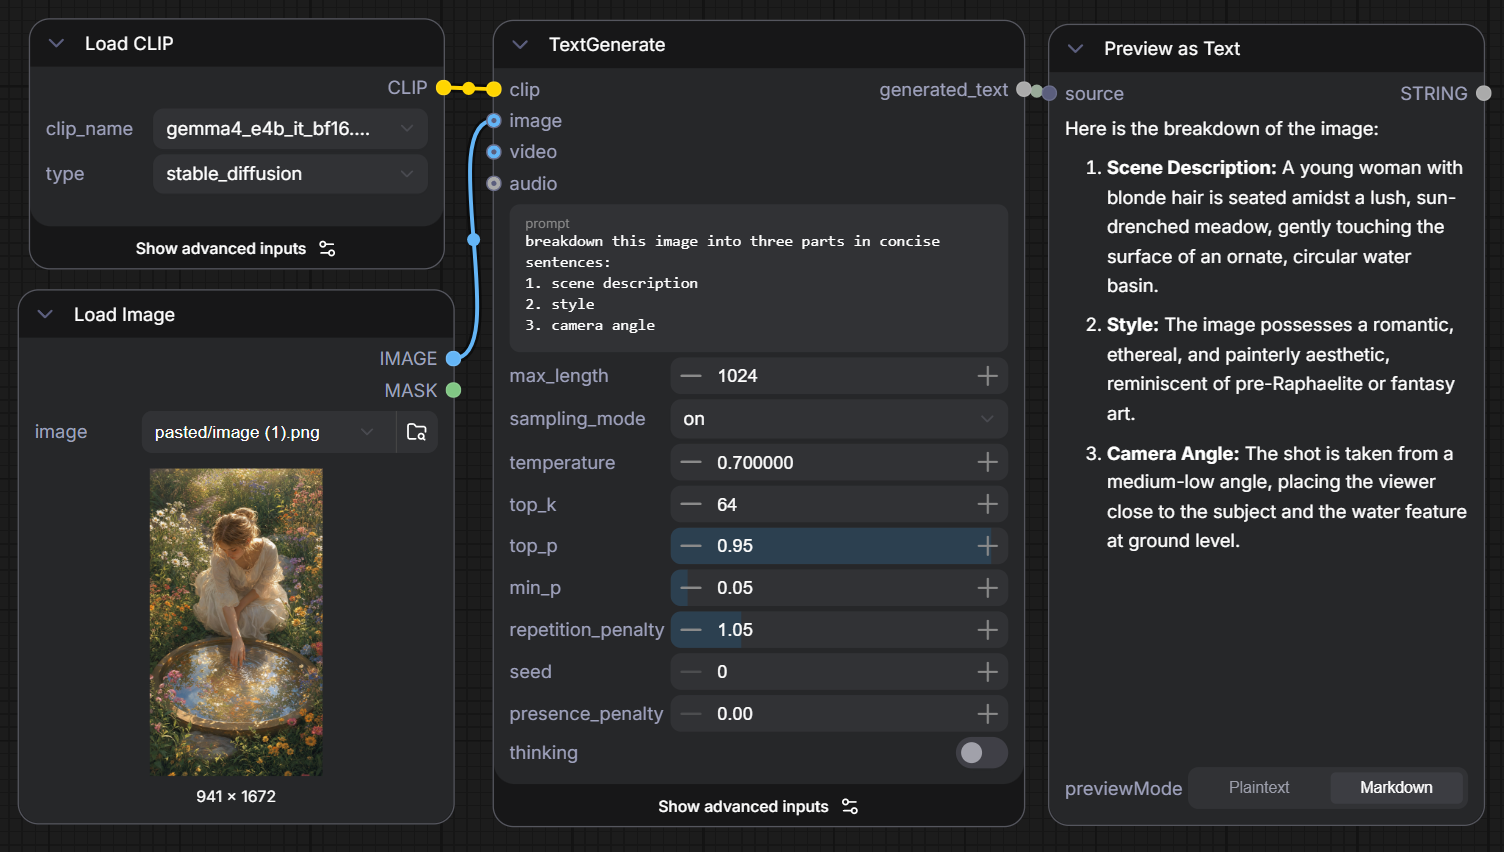Open the image file dropdown
1504x852 pixels.
pos(268,432)
